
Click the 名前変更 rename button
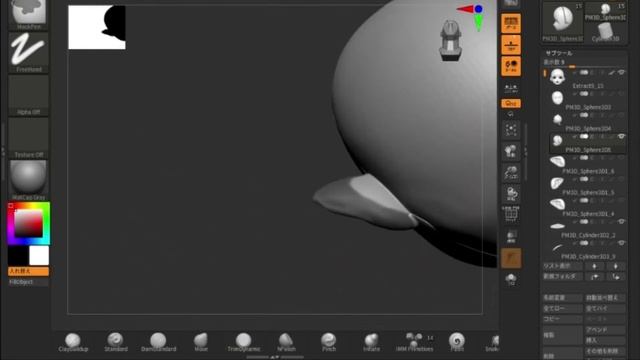coord(562,298)
